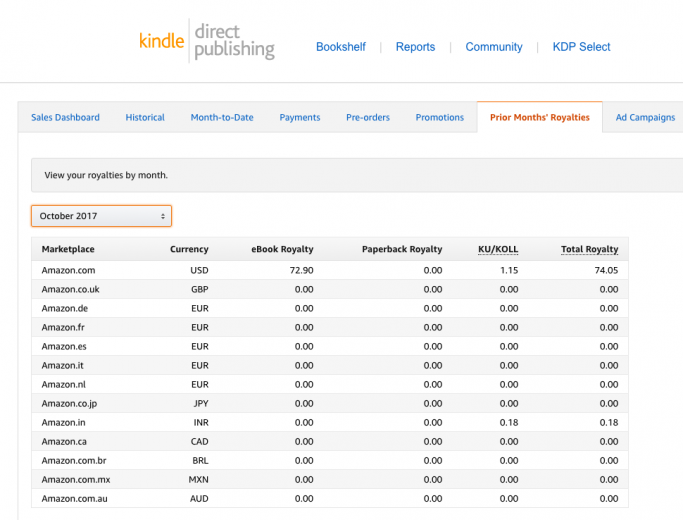Viewport: 683px width, 520px height.
Task: Select the Amazon.com.br marketplace row
Action: [330, 460]
